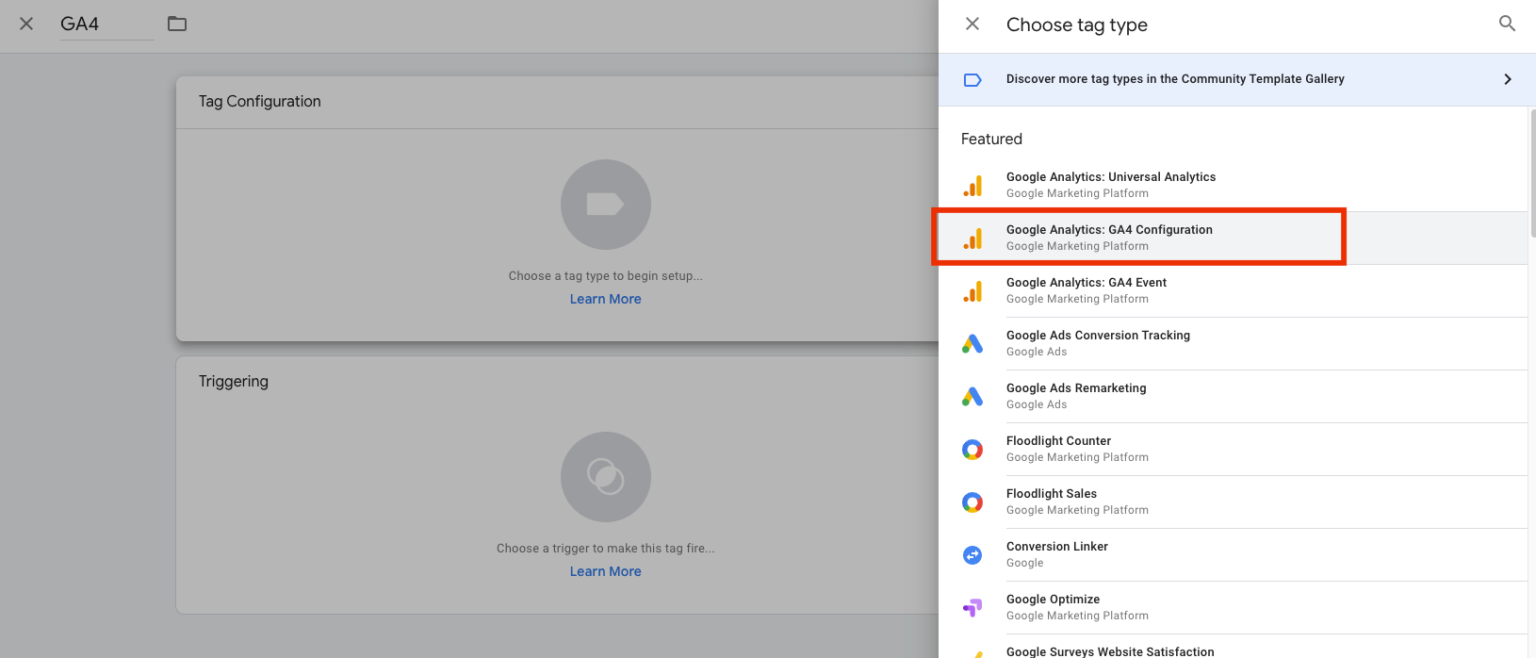Click the tag template icon on the gallery banner

[x=972, y=79]
